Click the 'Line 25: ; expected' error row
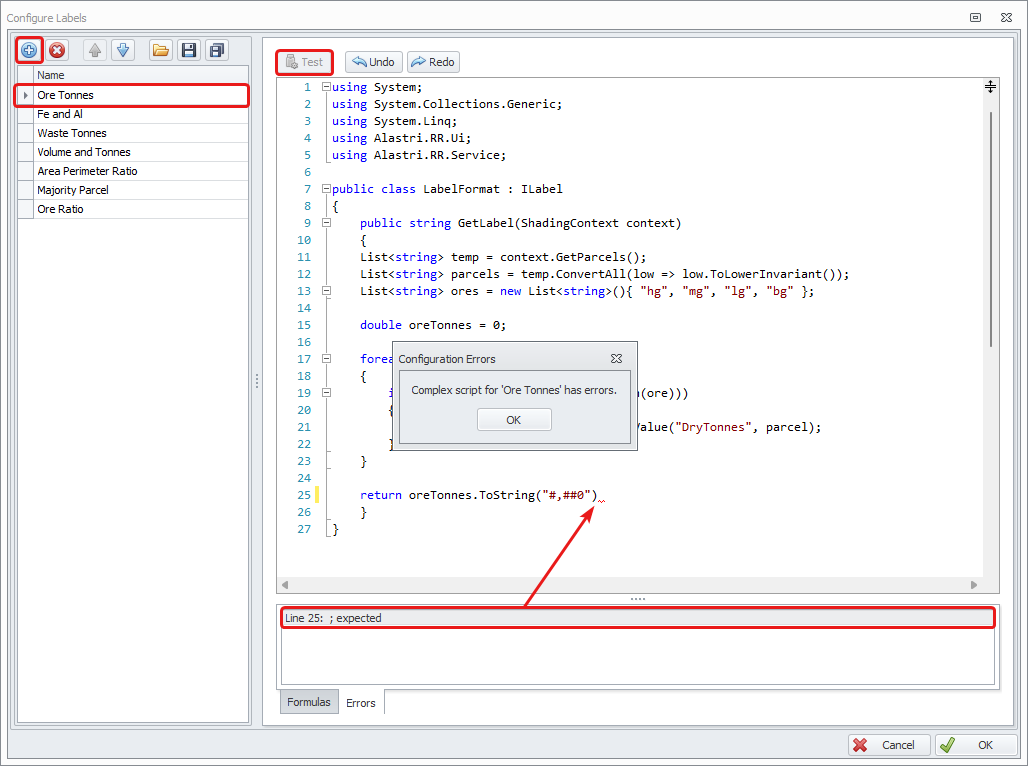Viewport: 1028px width, 766px height. [x=636, y=618]
